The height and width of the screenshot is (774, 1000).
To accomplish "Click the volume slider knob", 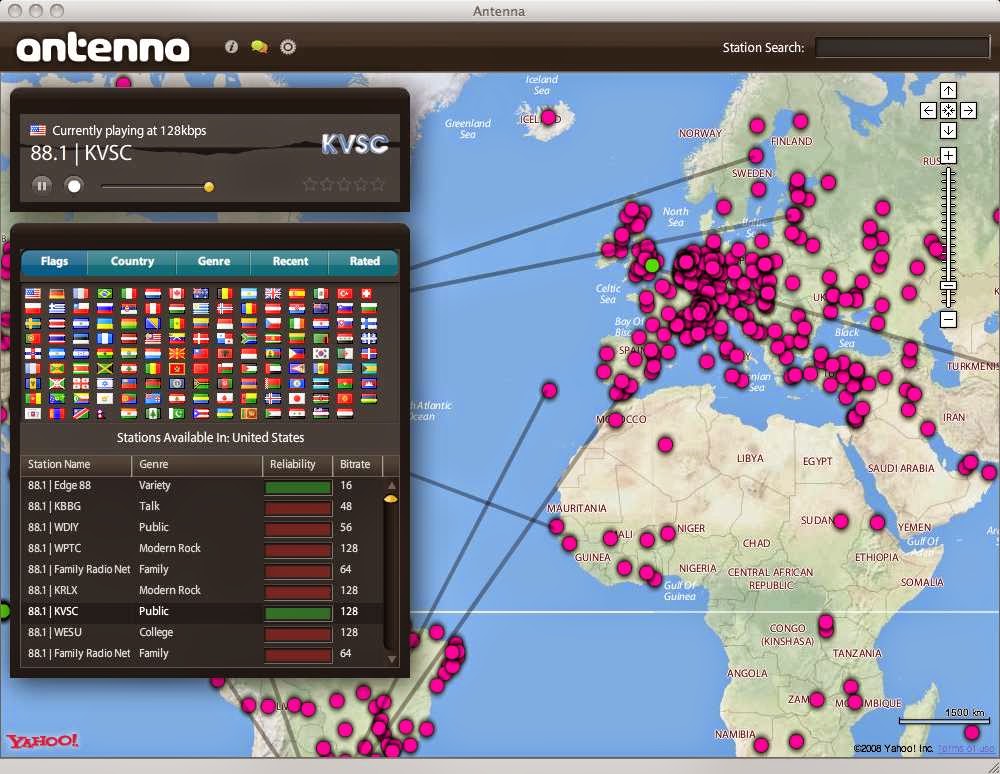I will coord(209,186).
